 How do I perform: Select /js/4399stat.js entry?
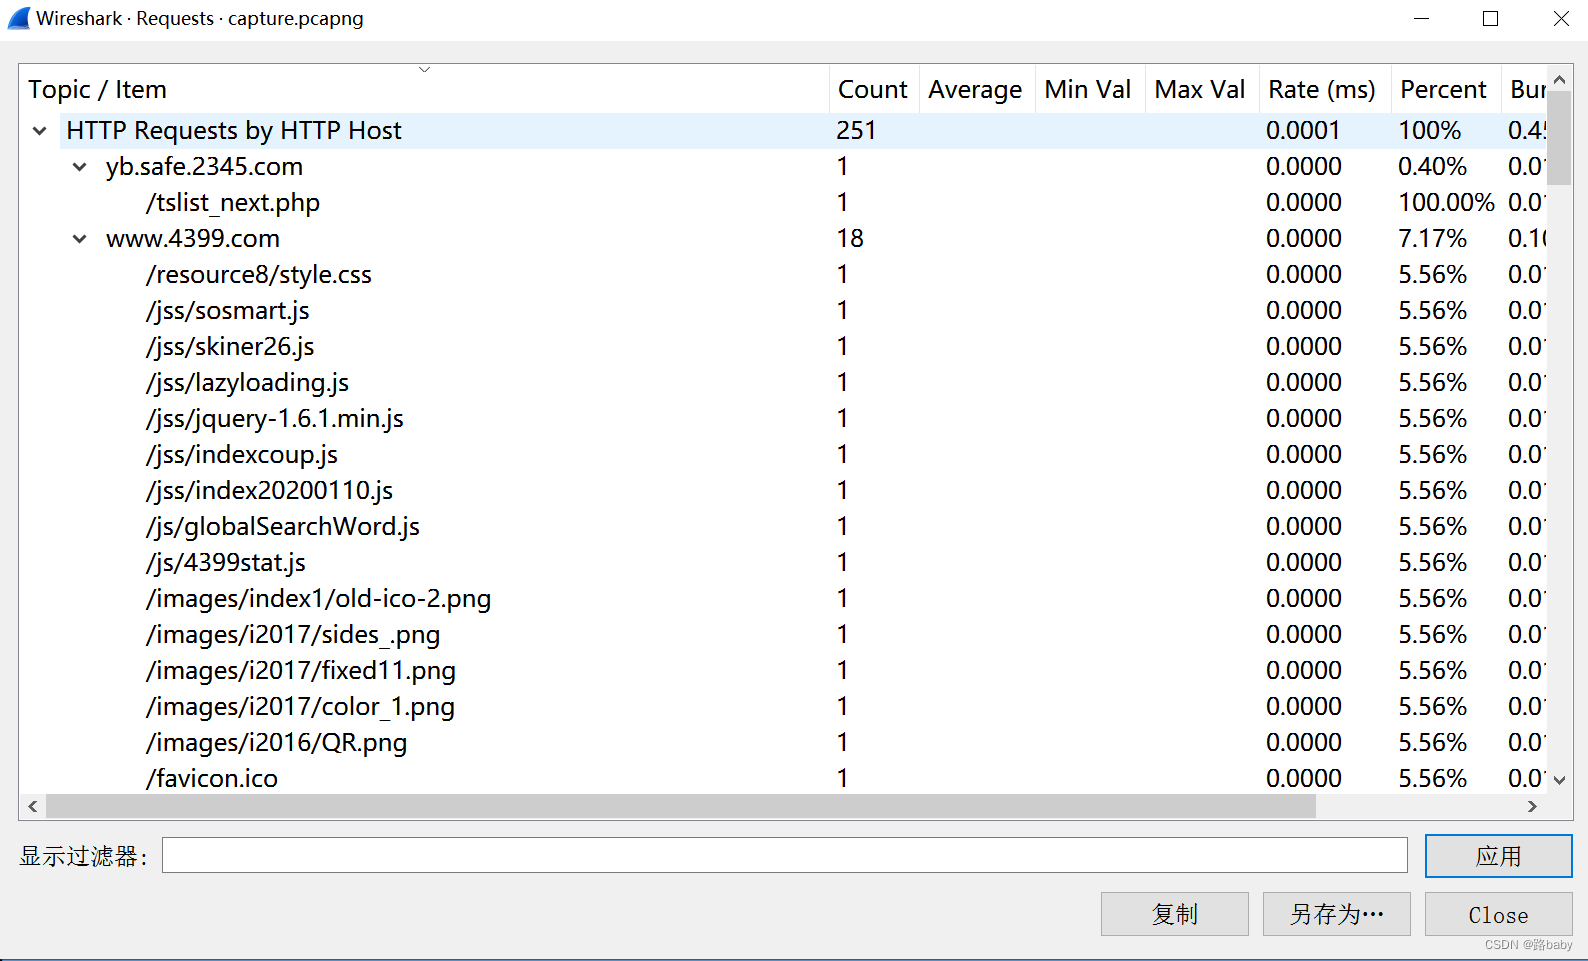783,563
